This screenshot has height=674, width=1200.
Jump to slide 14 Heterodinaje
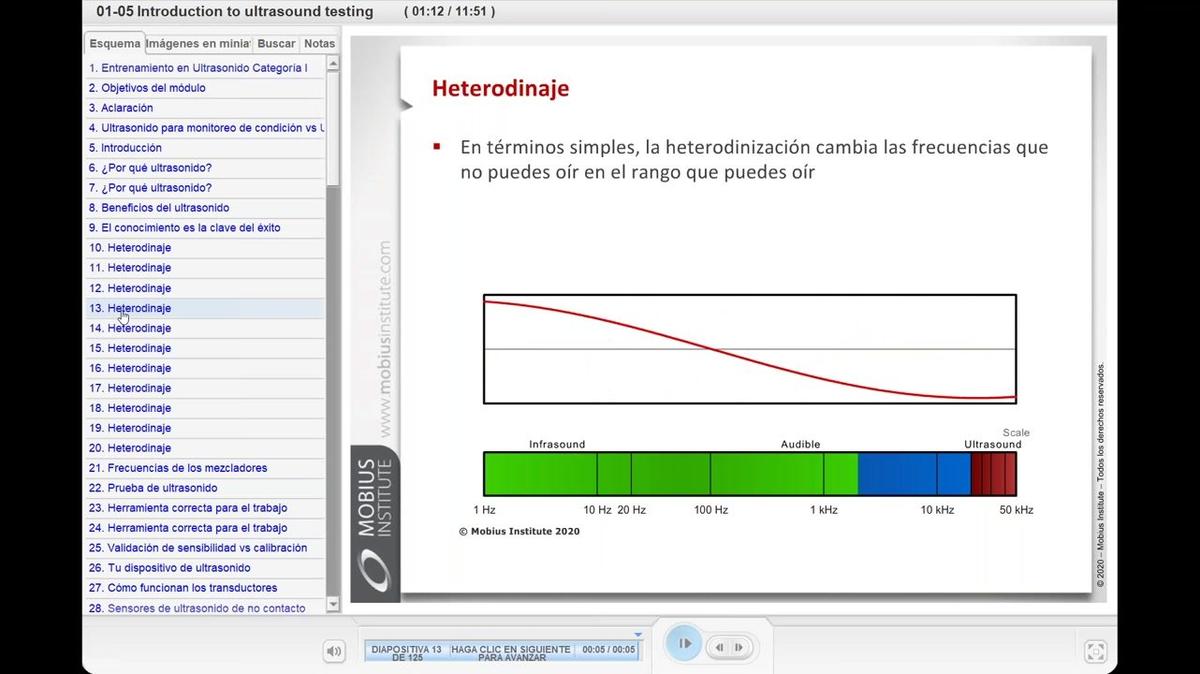(205, 328)
